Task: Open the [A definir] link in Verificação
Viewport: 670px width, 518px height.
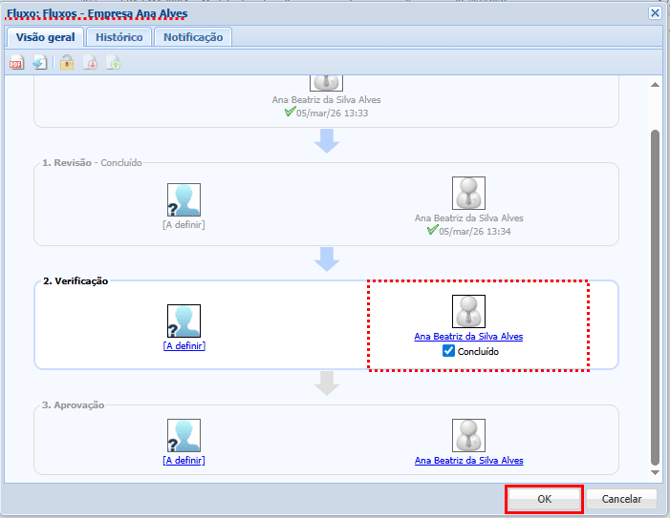Action: click(x=183, y=345)
